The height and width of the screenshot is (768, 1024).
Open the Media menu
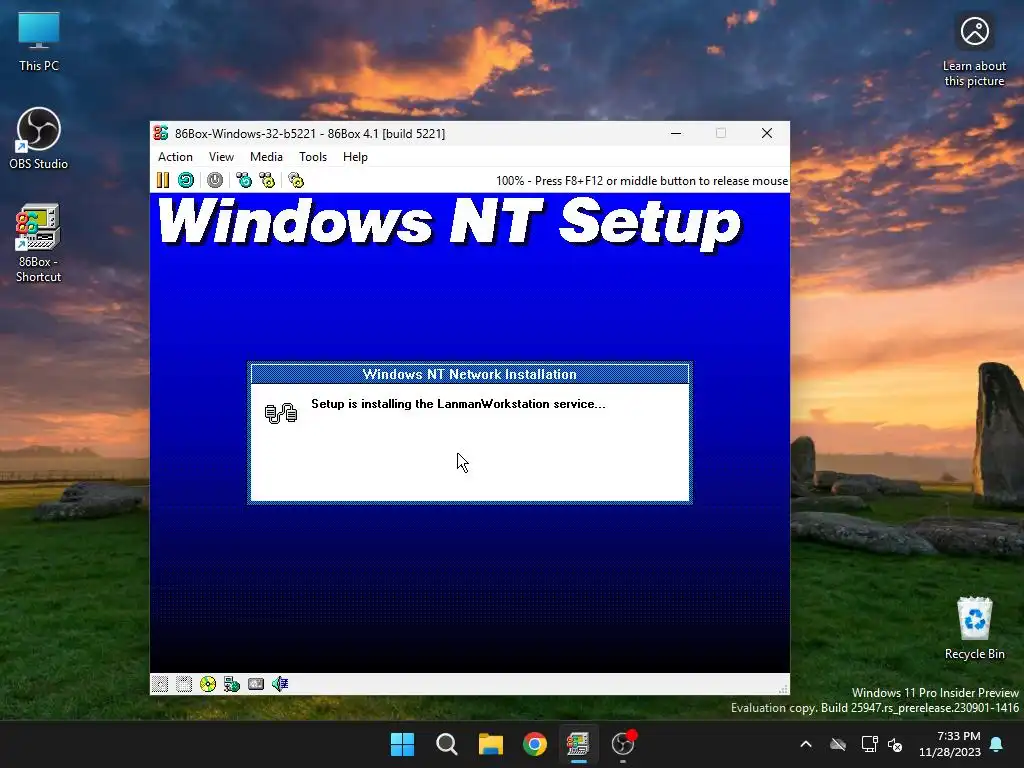click(266, 157)
